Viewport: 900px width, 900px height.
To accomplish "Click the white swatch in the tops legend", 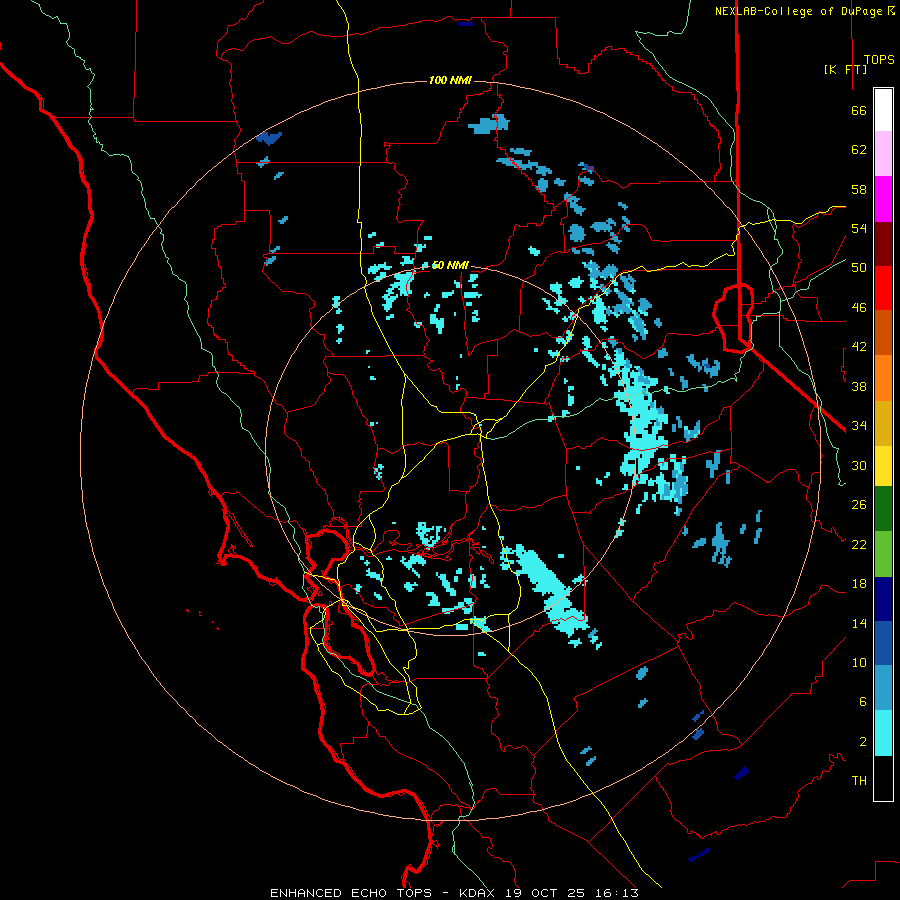I will (883, 110).
